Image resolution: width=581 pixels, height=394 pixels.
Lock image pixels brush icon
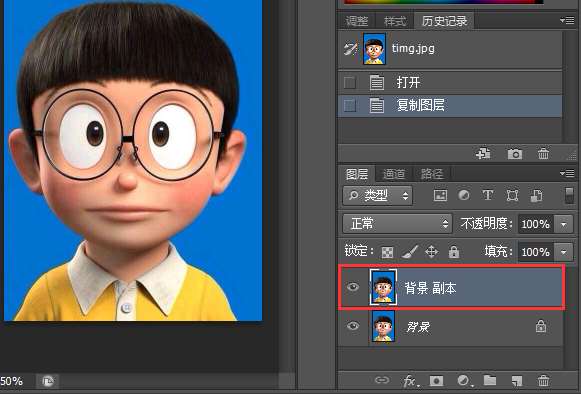[410, 252]
